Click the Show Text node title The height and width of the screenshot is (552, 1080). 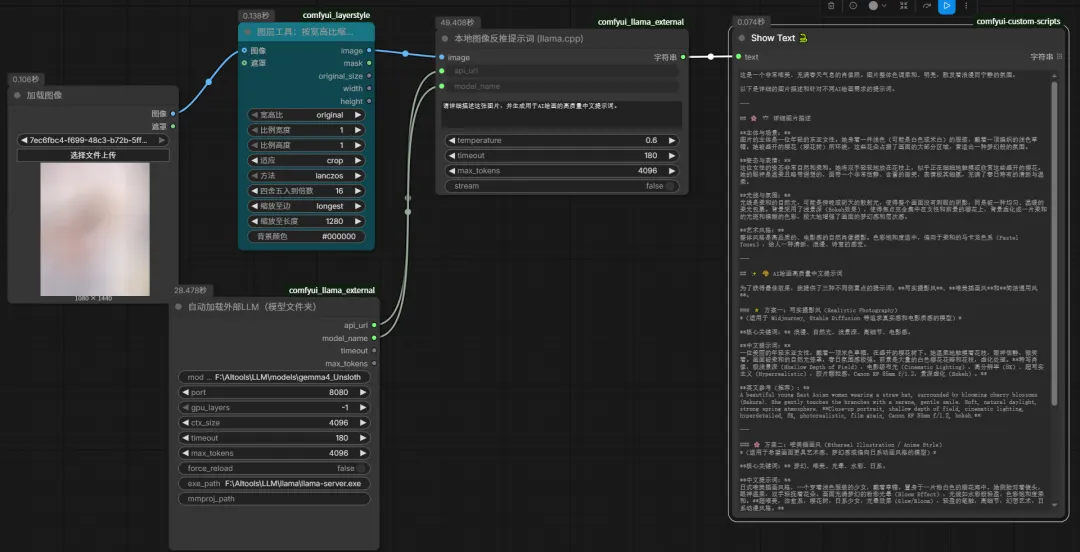(773, 39)
